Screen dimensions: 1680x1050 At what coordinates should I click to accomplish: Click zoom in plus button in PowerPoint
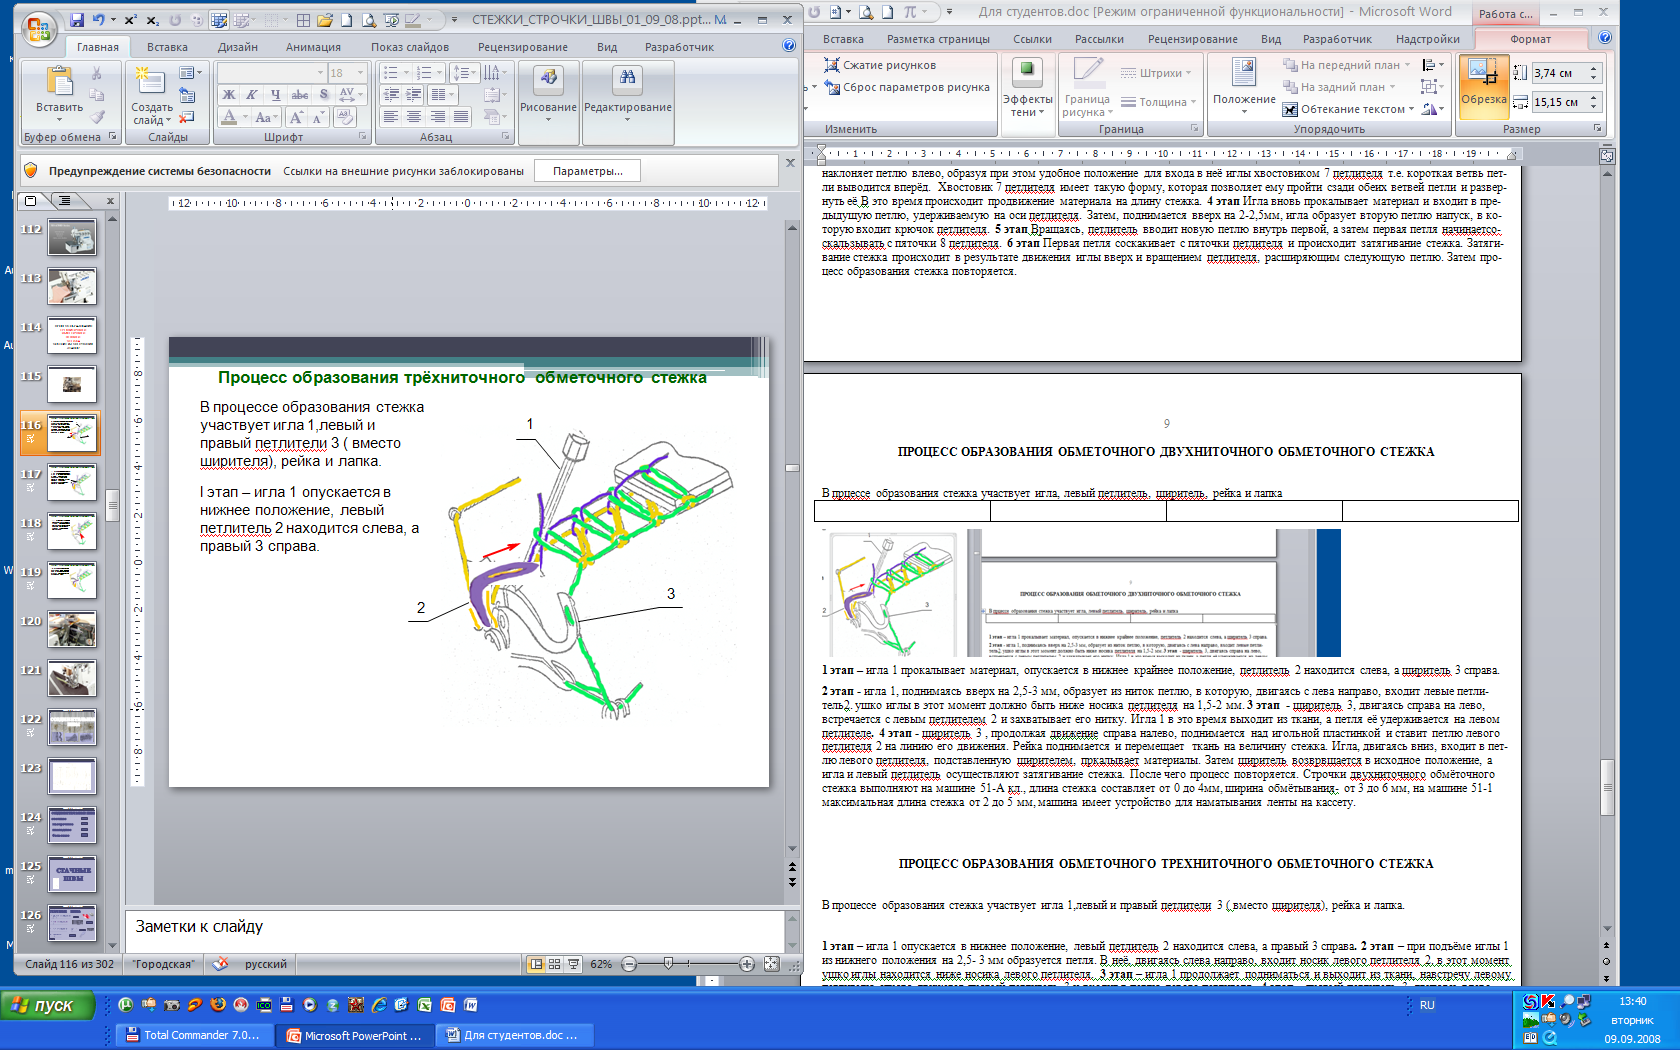point(747,964)
